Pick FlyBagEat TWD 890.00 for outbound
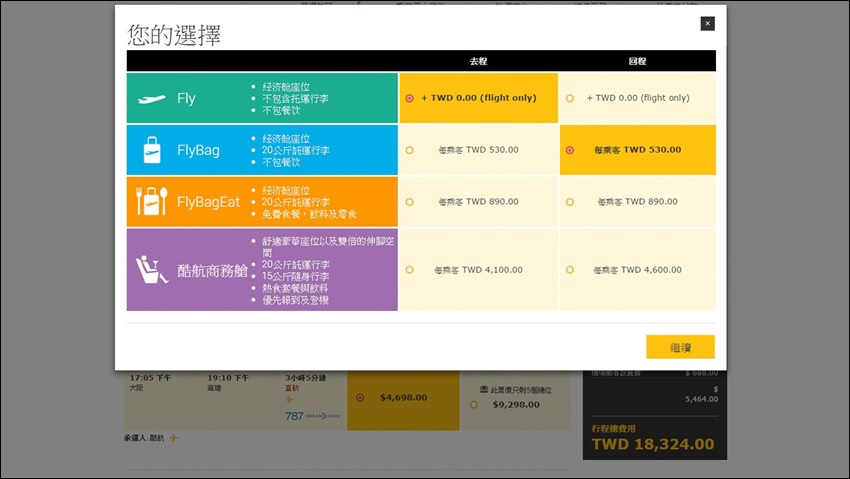 tap(410, 202)
